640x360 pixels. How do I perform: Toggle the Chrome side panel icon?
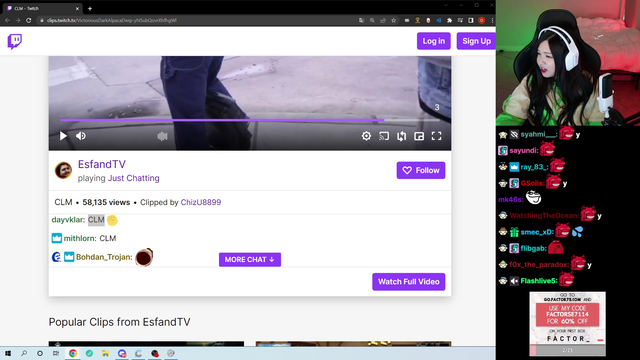(471, 20)
